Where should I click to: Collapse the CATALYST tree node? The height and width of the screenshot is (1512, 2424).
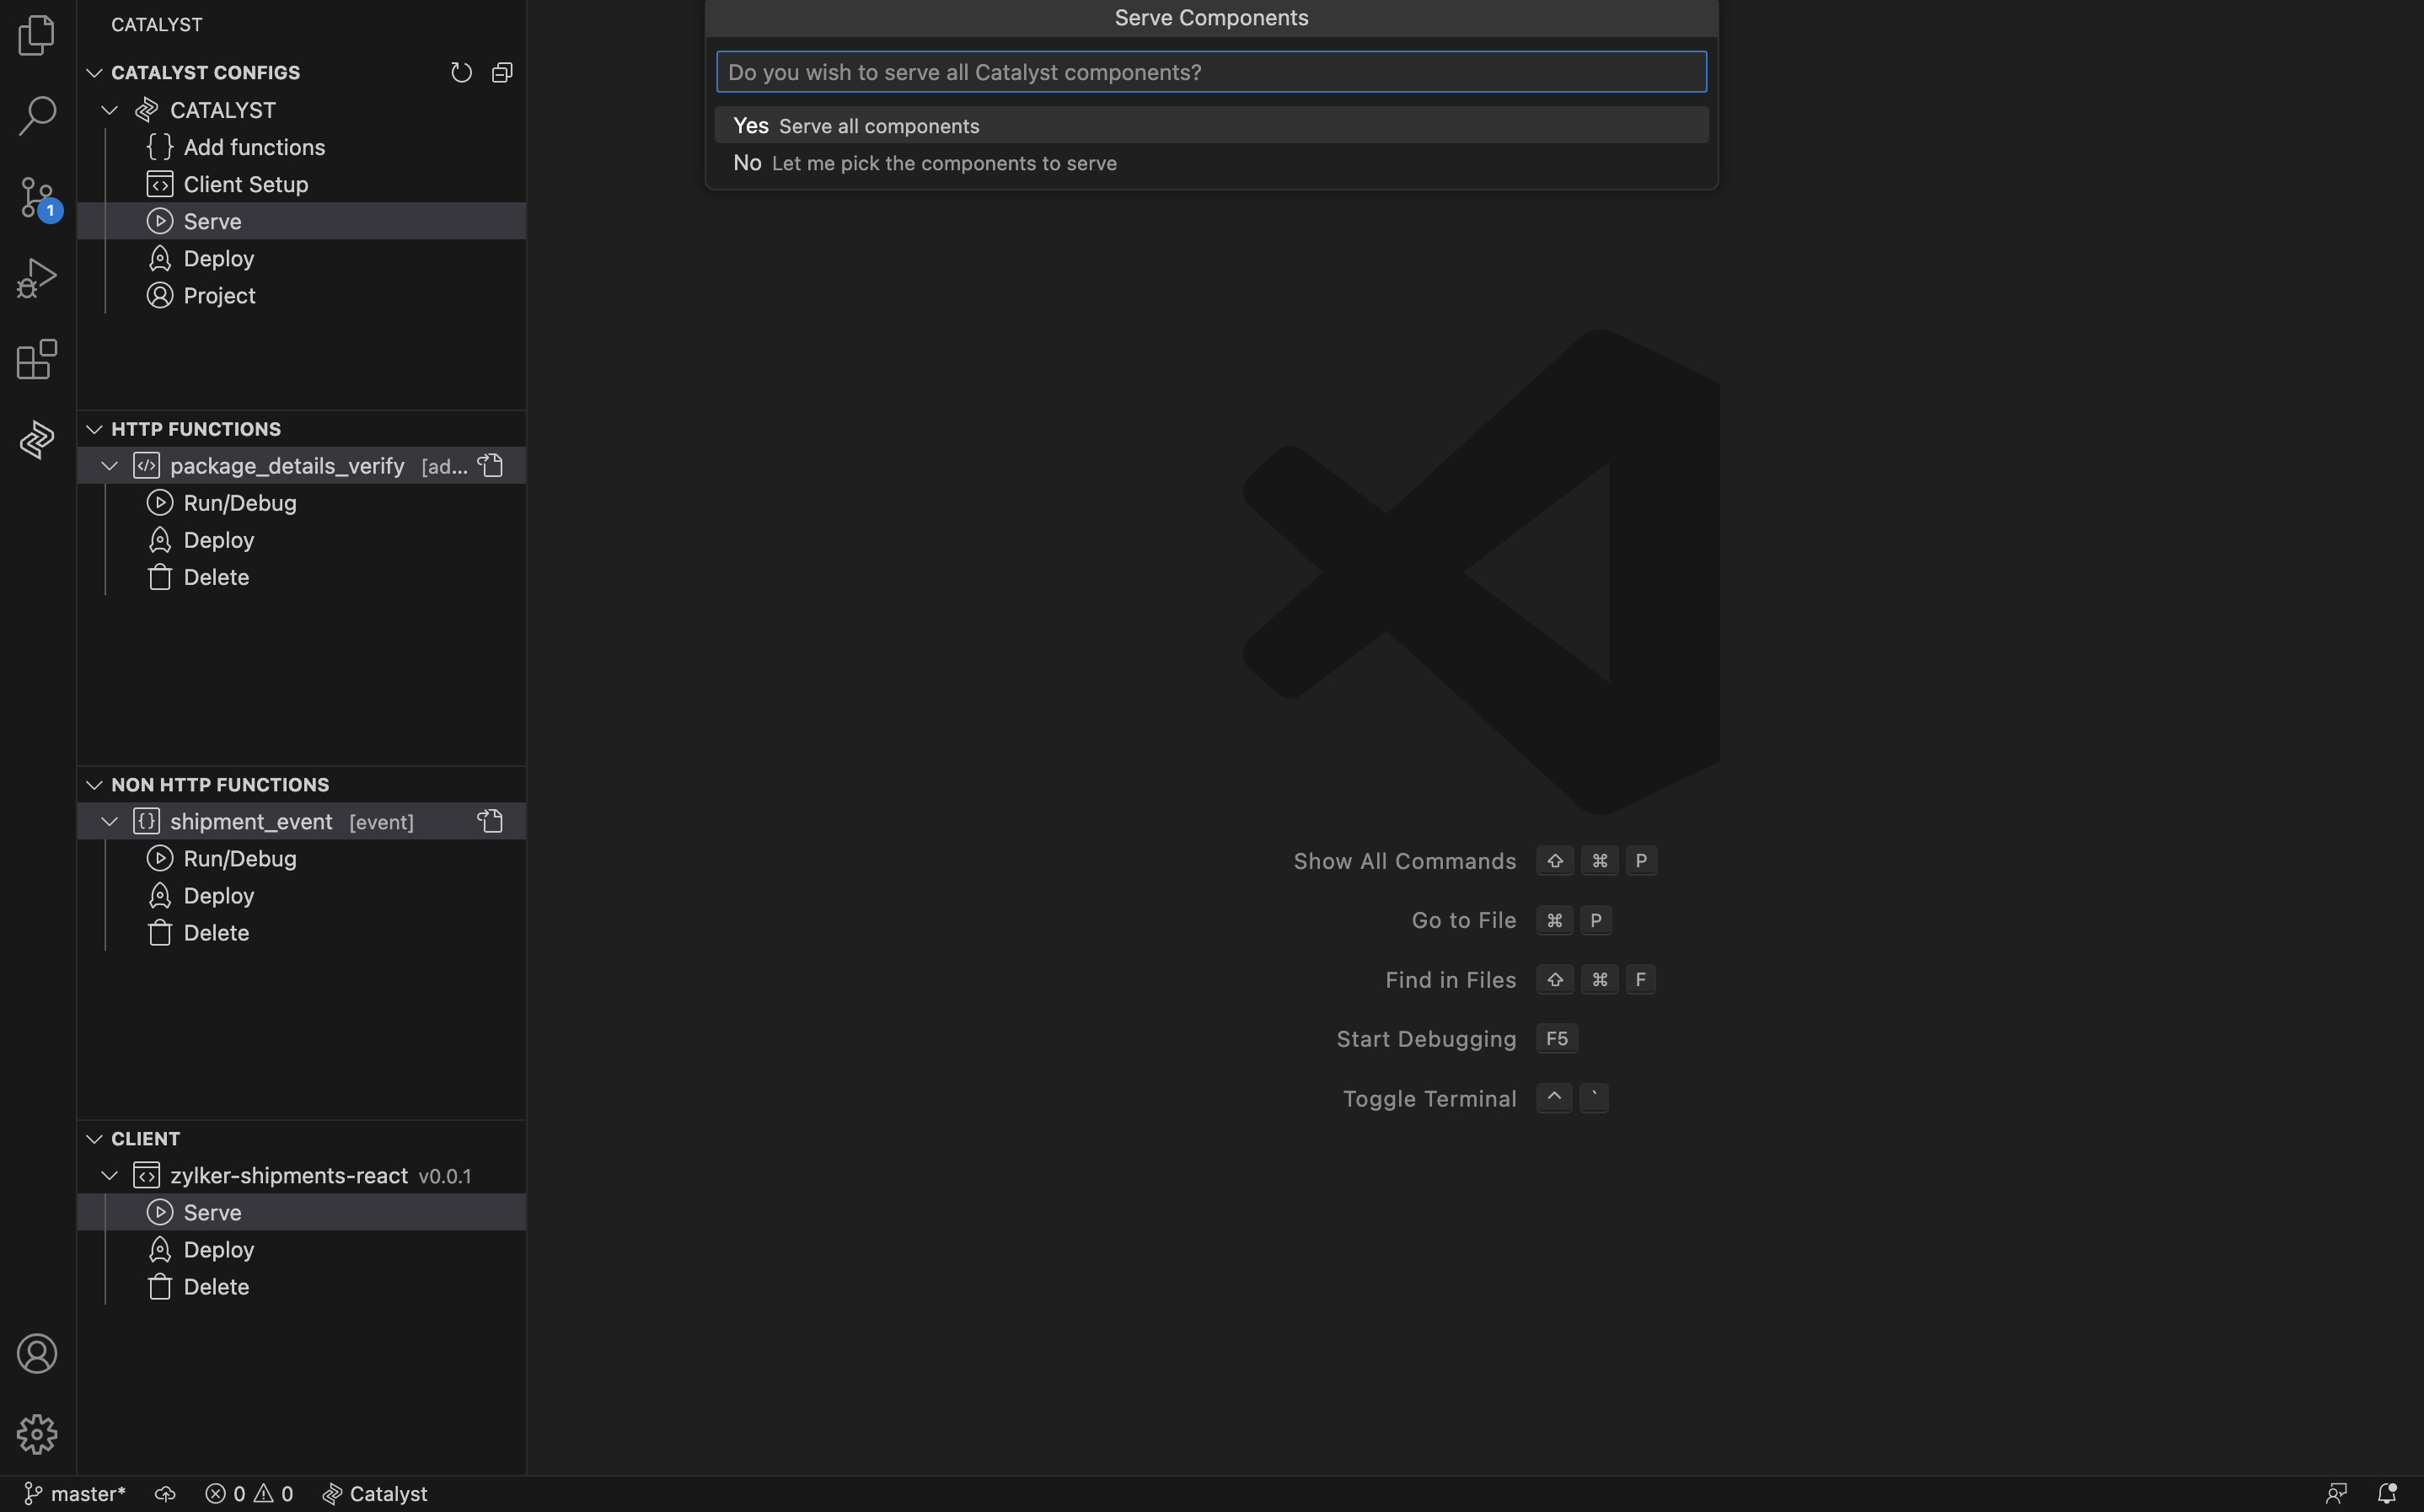point(110,110)
